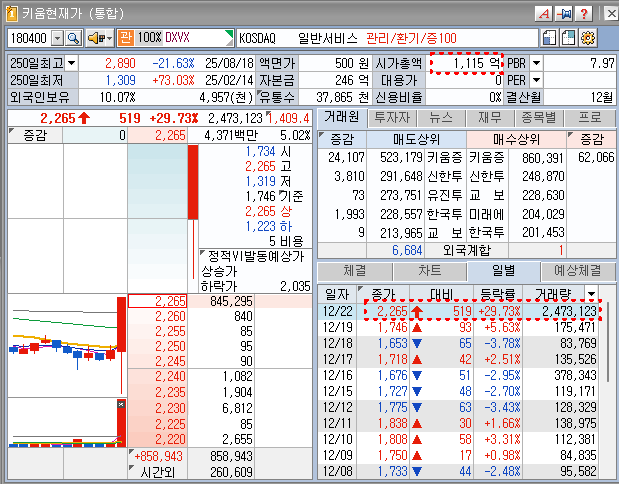Click the yellow window number 1 icon
The image size is (619, 484).
[11, 13]
